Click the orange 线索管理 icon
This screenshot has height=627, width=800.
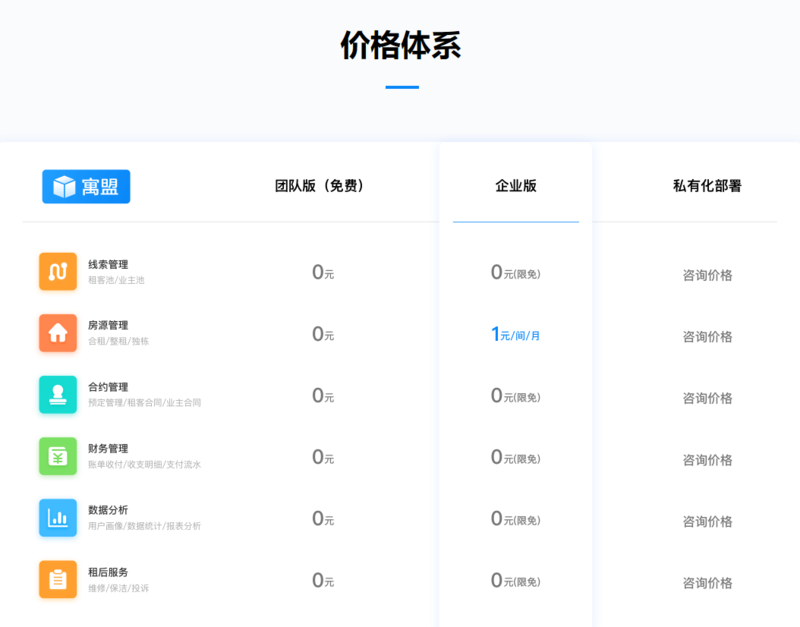coord(58,271)
